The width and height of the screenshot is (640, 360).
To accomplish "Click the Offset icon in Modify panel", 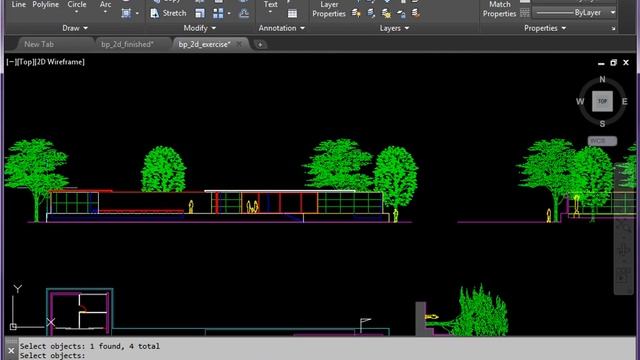I will (x=244, y=13).
